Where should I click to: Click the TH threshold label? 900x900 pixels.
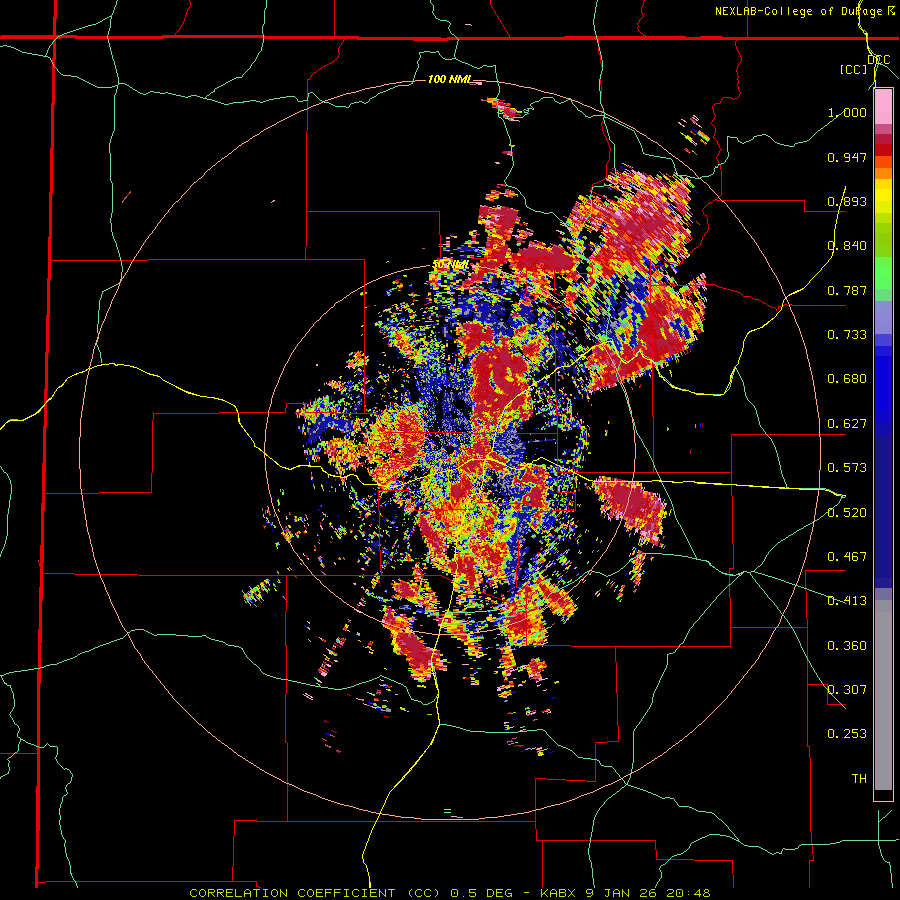coord(859,779)
